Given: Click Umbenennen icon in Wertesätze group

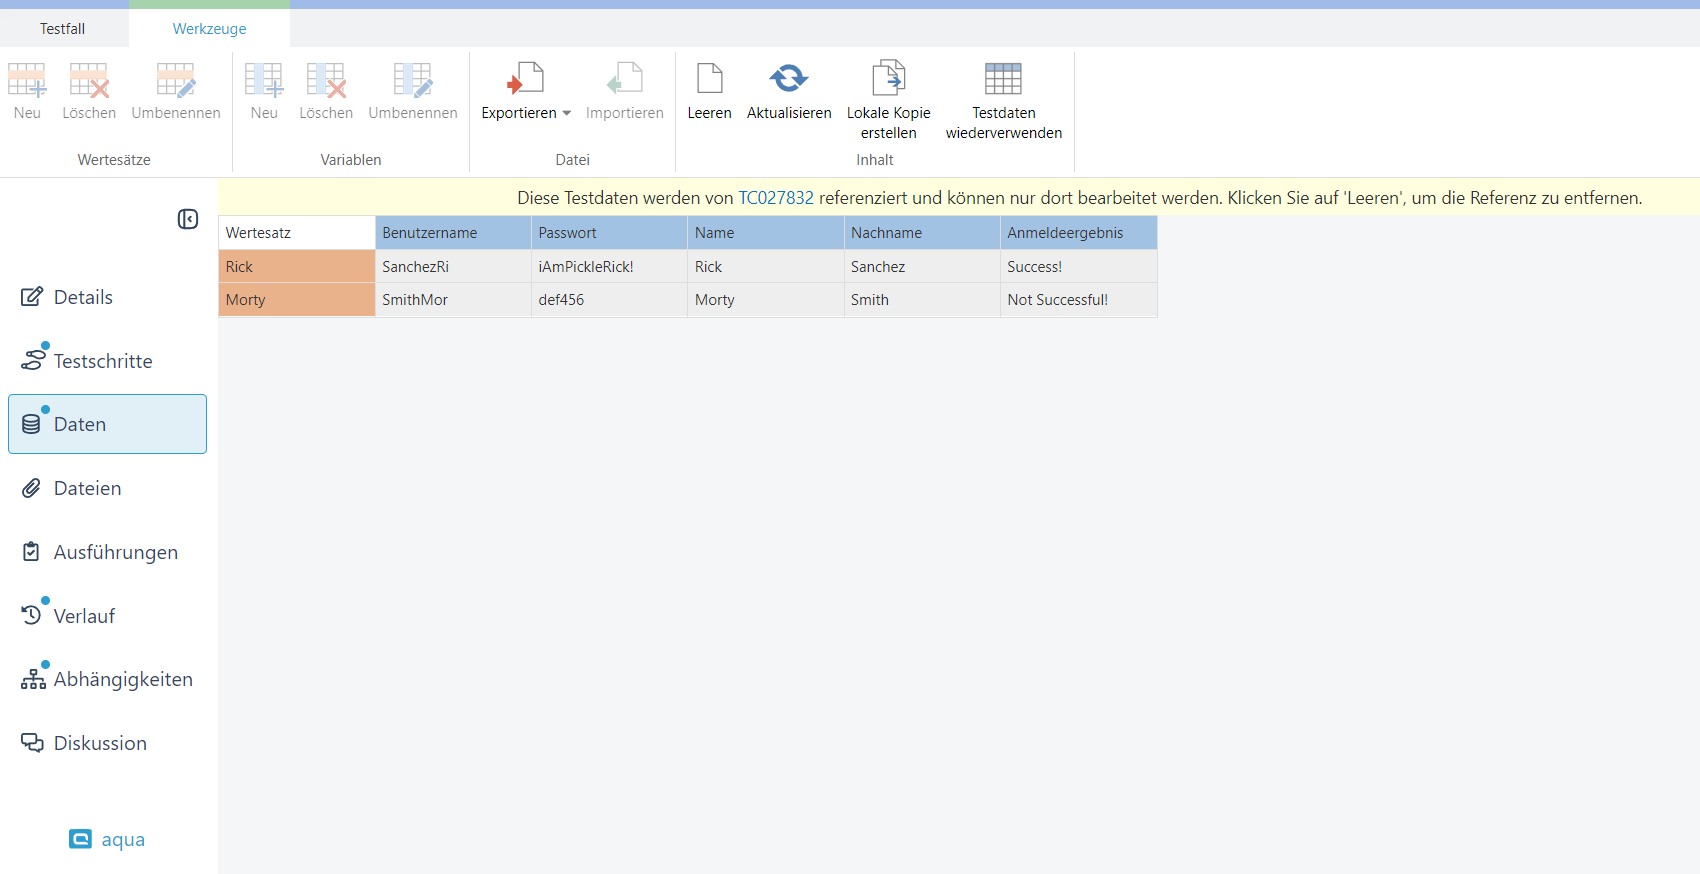Looking at the screenshot, I should click(x=175, y=80).
